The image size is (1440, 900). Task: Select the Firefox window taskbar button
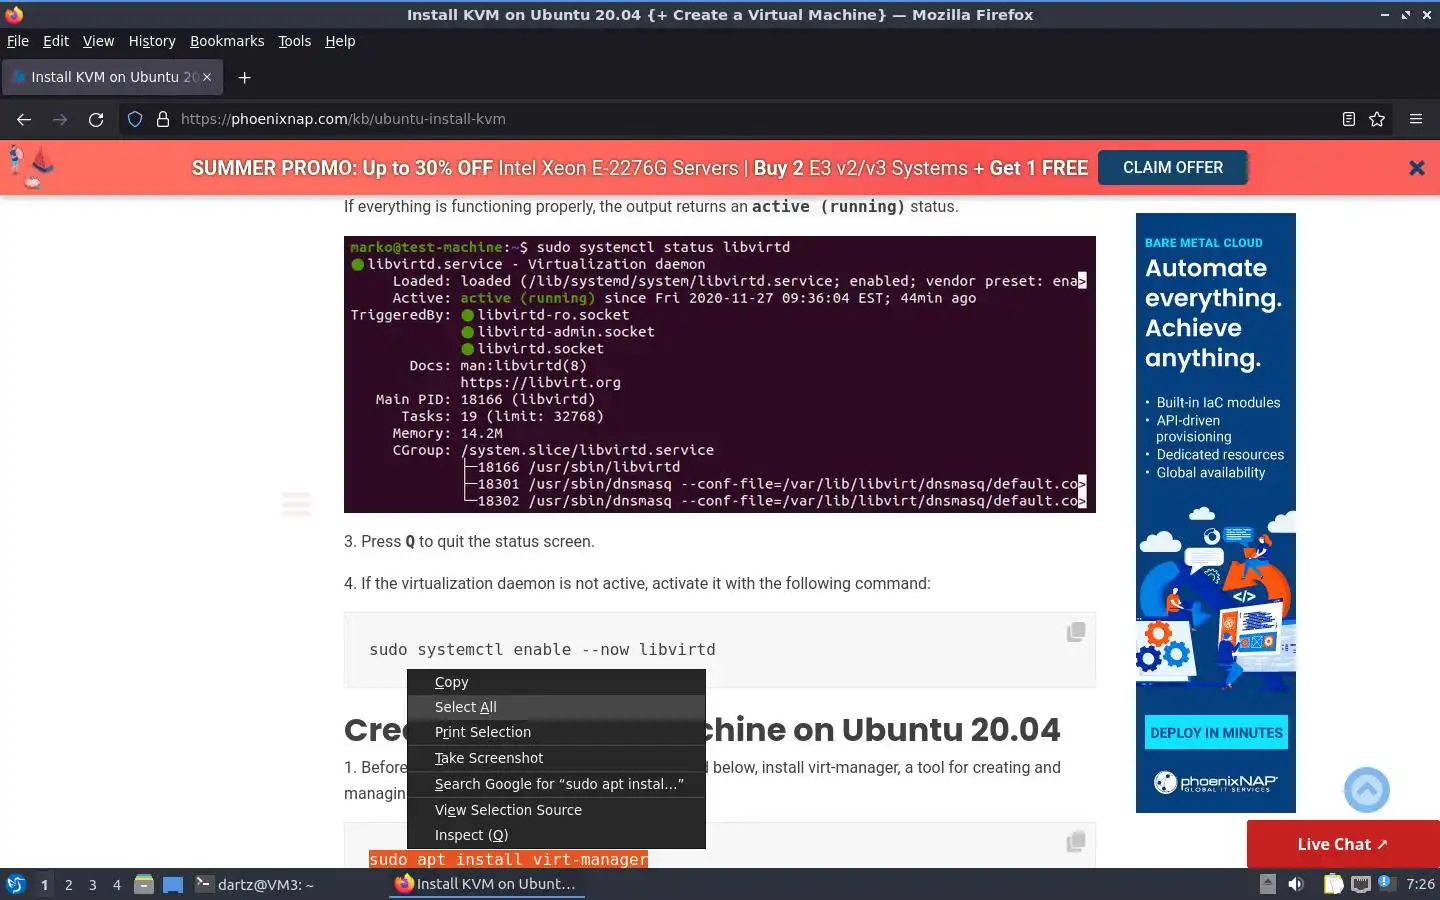[x=486, y=884]
